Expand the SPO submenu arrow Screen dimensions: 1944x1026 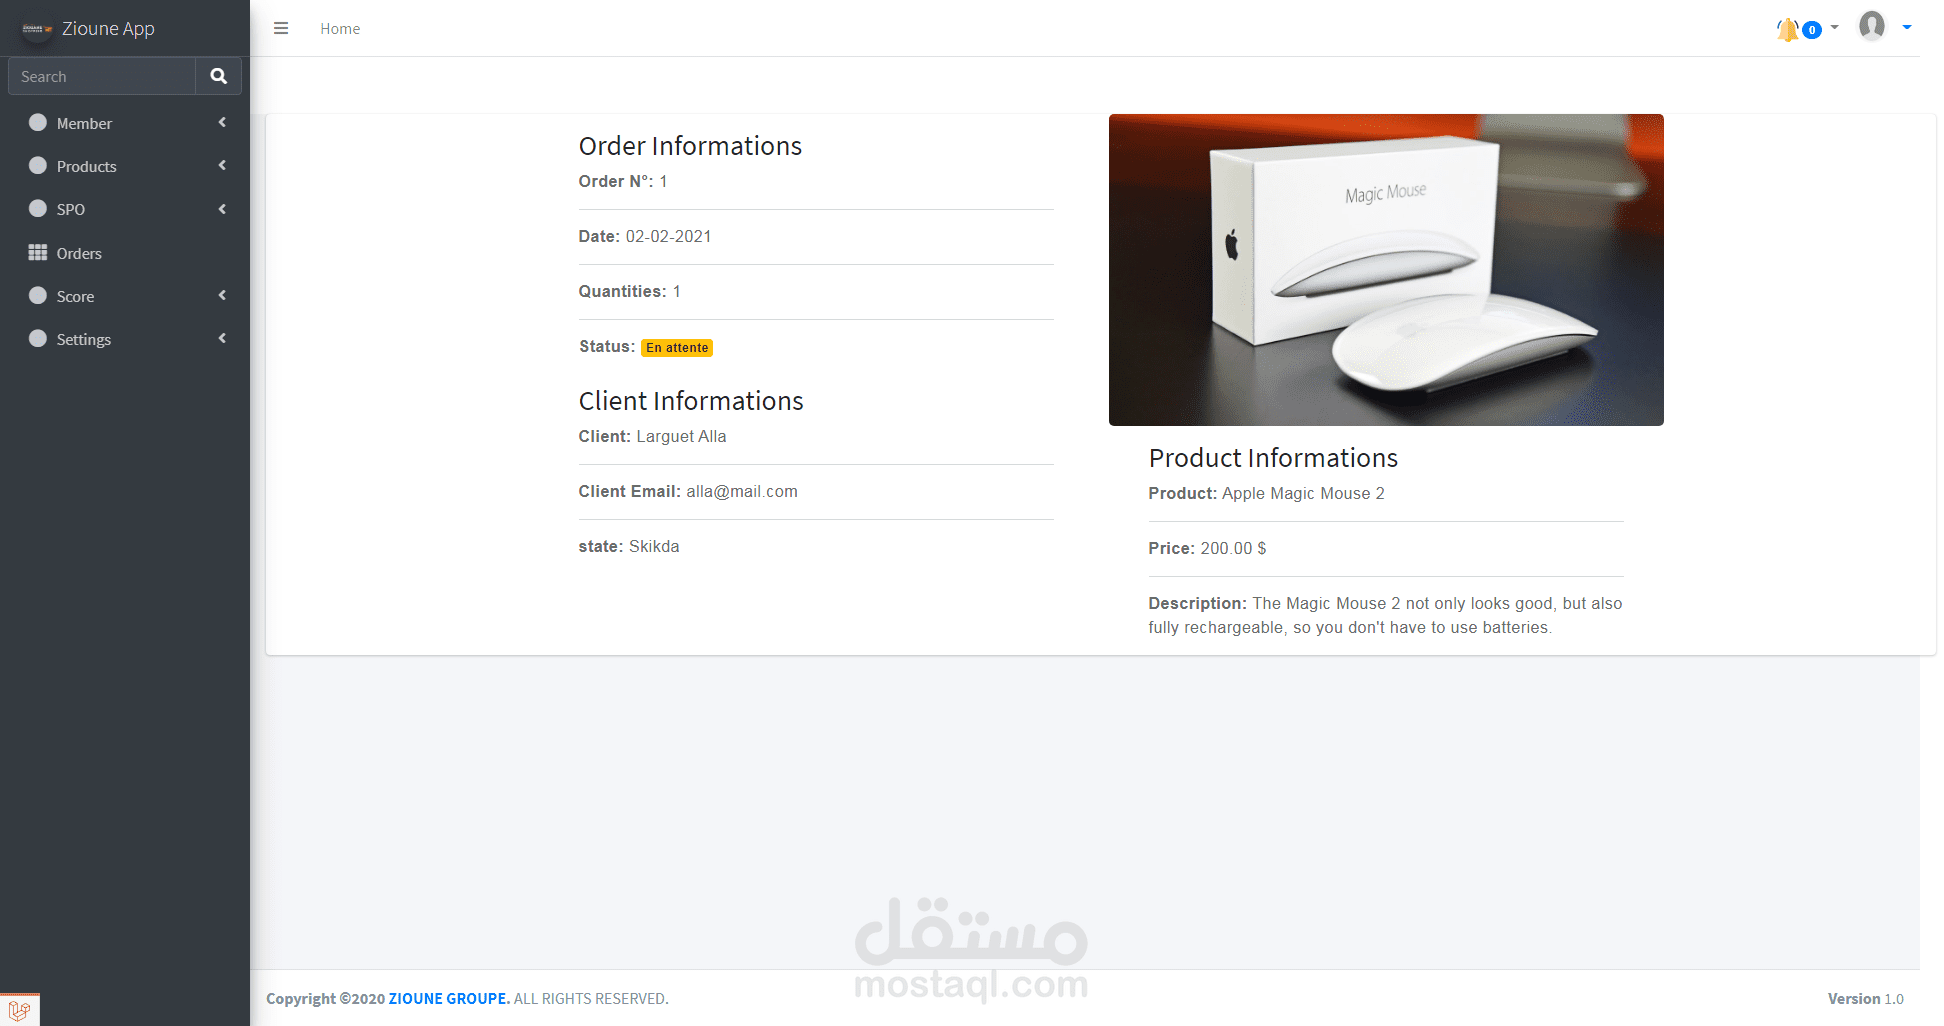(x=222, y=208)
